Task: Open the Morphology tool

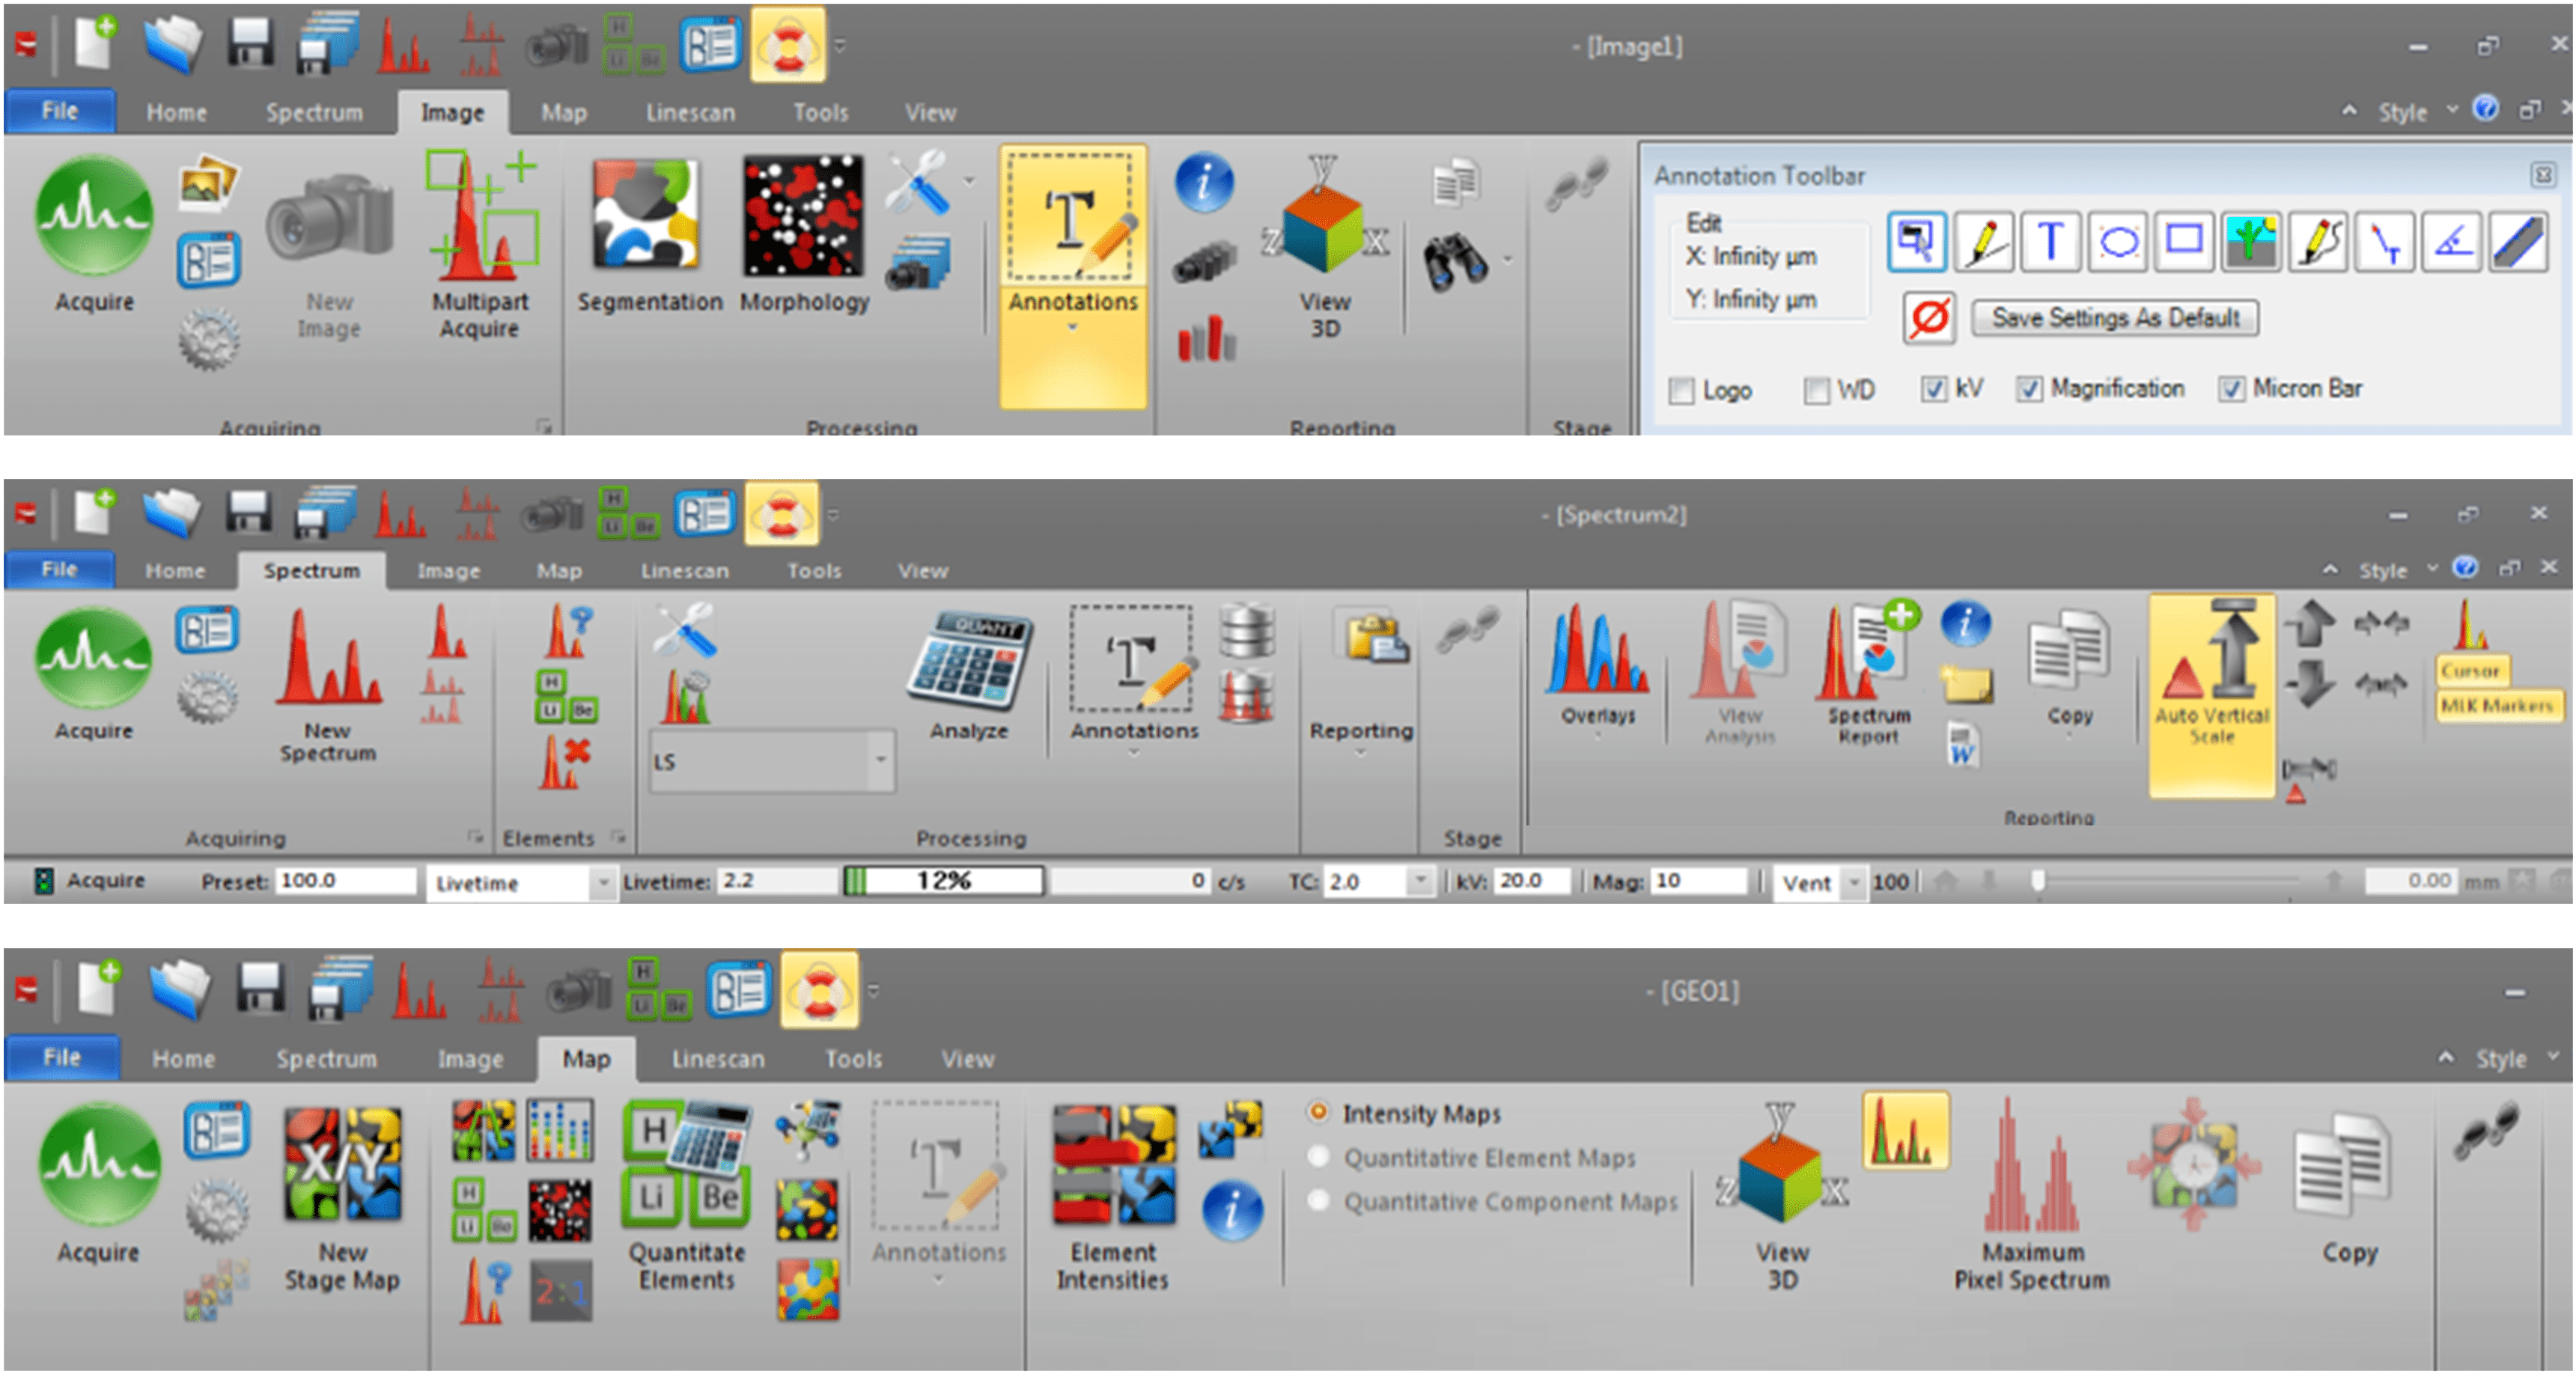Action: pyautogui.click(x=804, y=235)
